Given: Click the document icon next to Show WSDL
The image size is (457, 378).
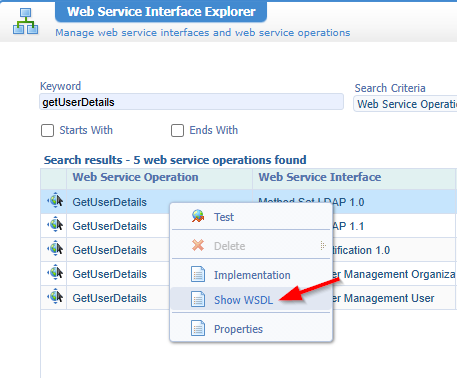Looking at the screenshot, I should pos(198,299).
